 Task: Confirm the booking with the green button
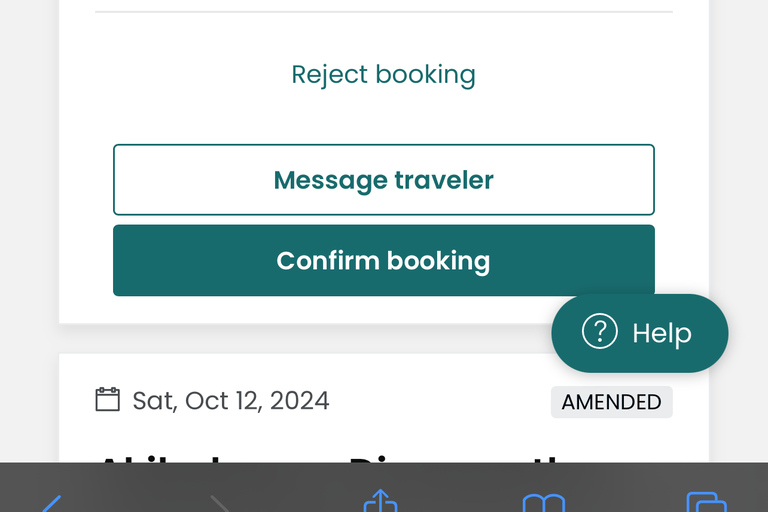coord(383,261)
